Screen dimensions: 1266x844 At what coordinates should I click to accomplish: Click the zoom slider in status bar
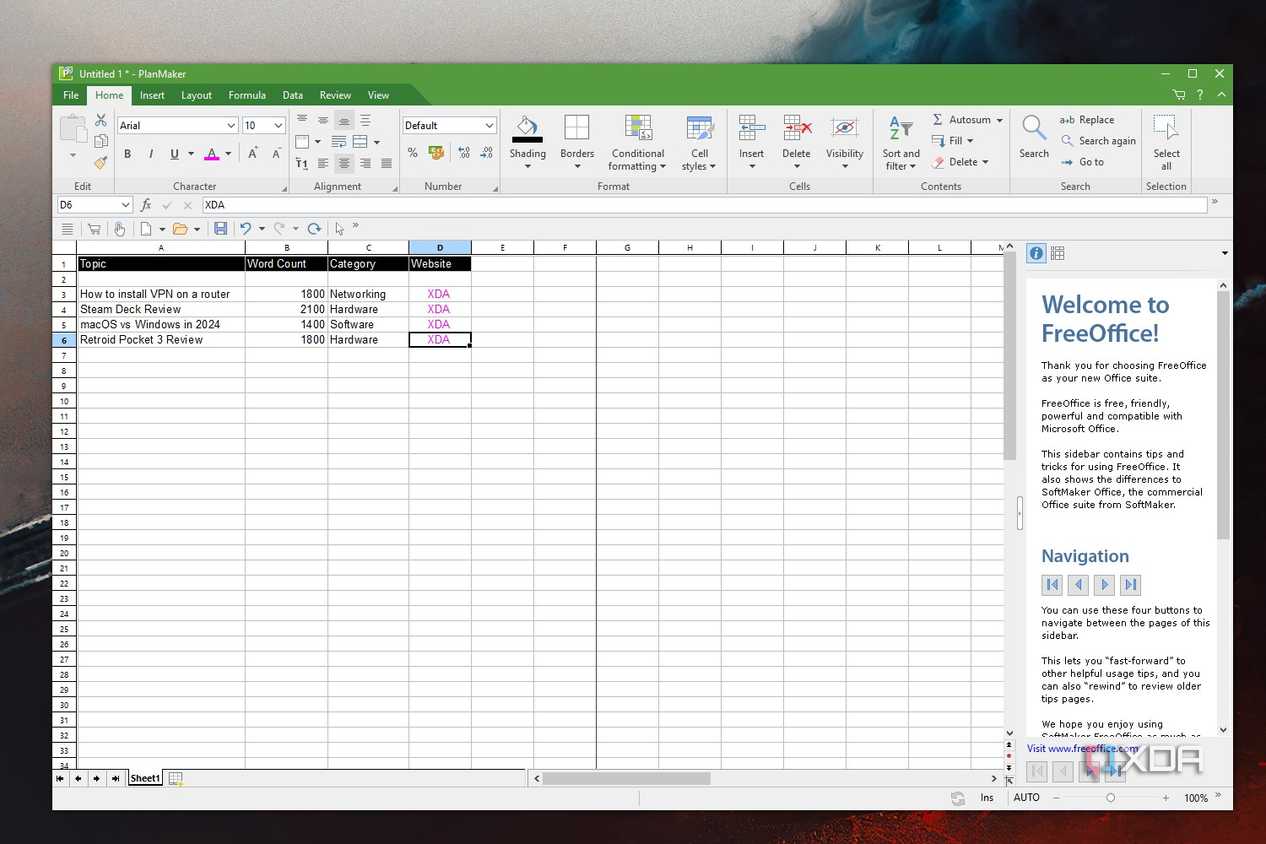point(1110,798)
